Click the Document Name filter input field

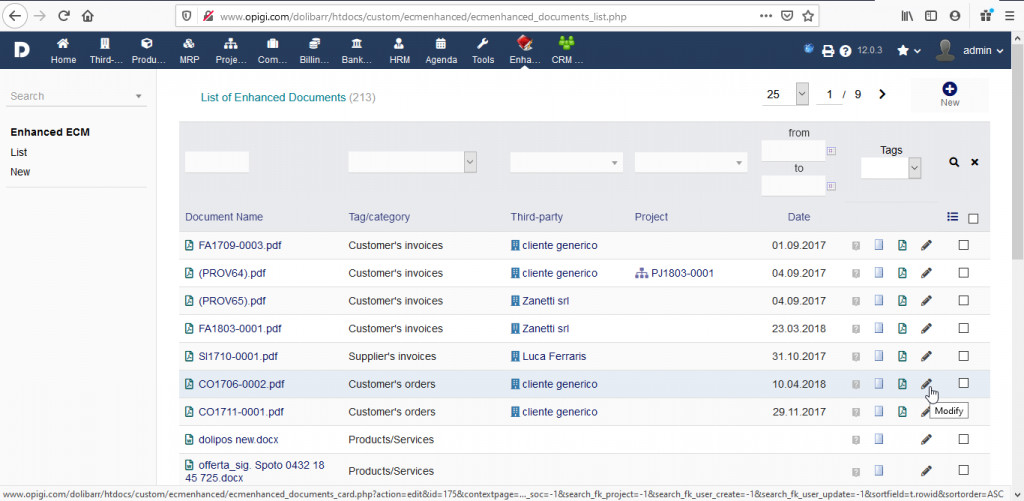217,162
